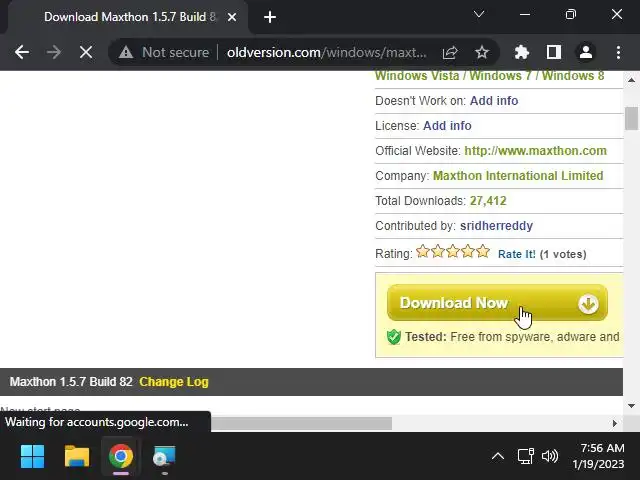Click the scroll up arrow
640x480 pixels.
pos(631,80)
